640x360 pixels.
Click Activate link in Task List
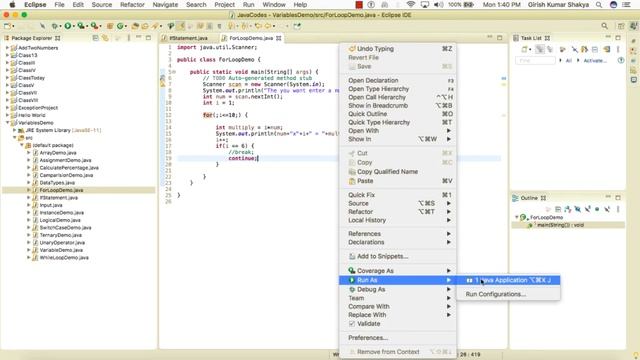point(595,60)
